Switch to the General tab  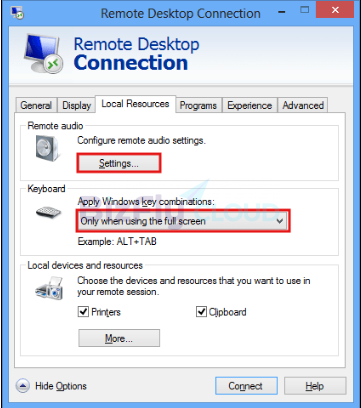click(x=36, y=105)
